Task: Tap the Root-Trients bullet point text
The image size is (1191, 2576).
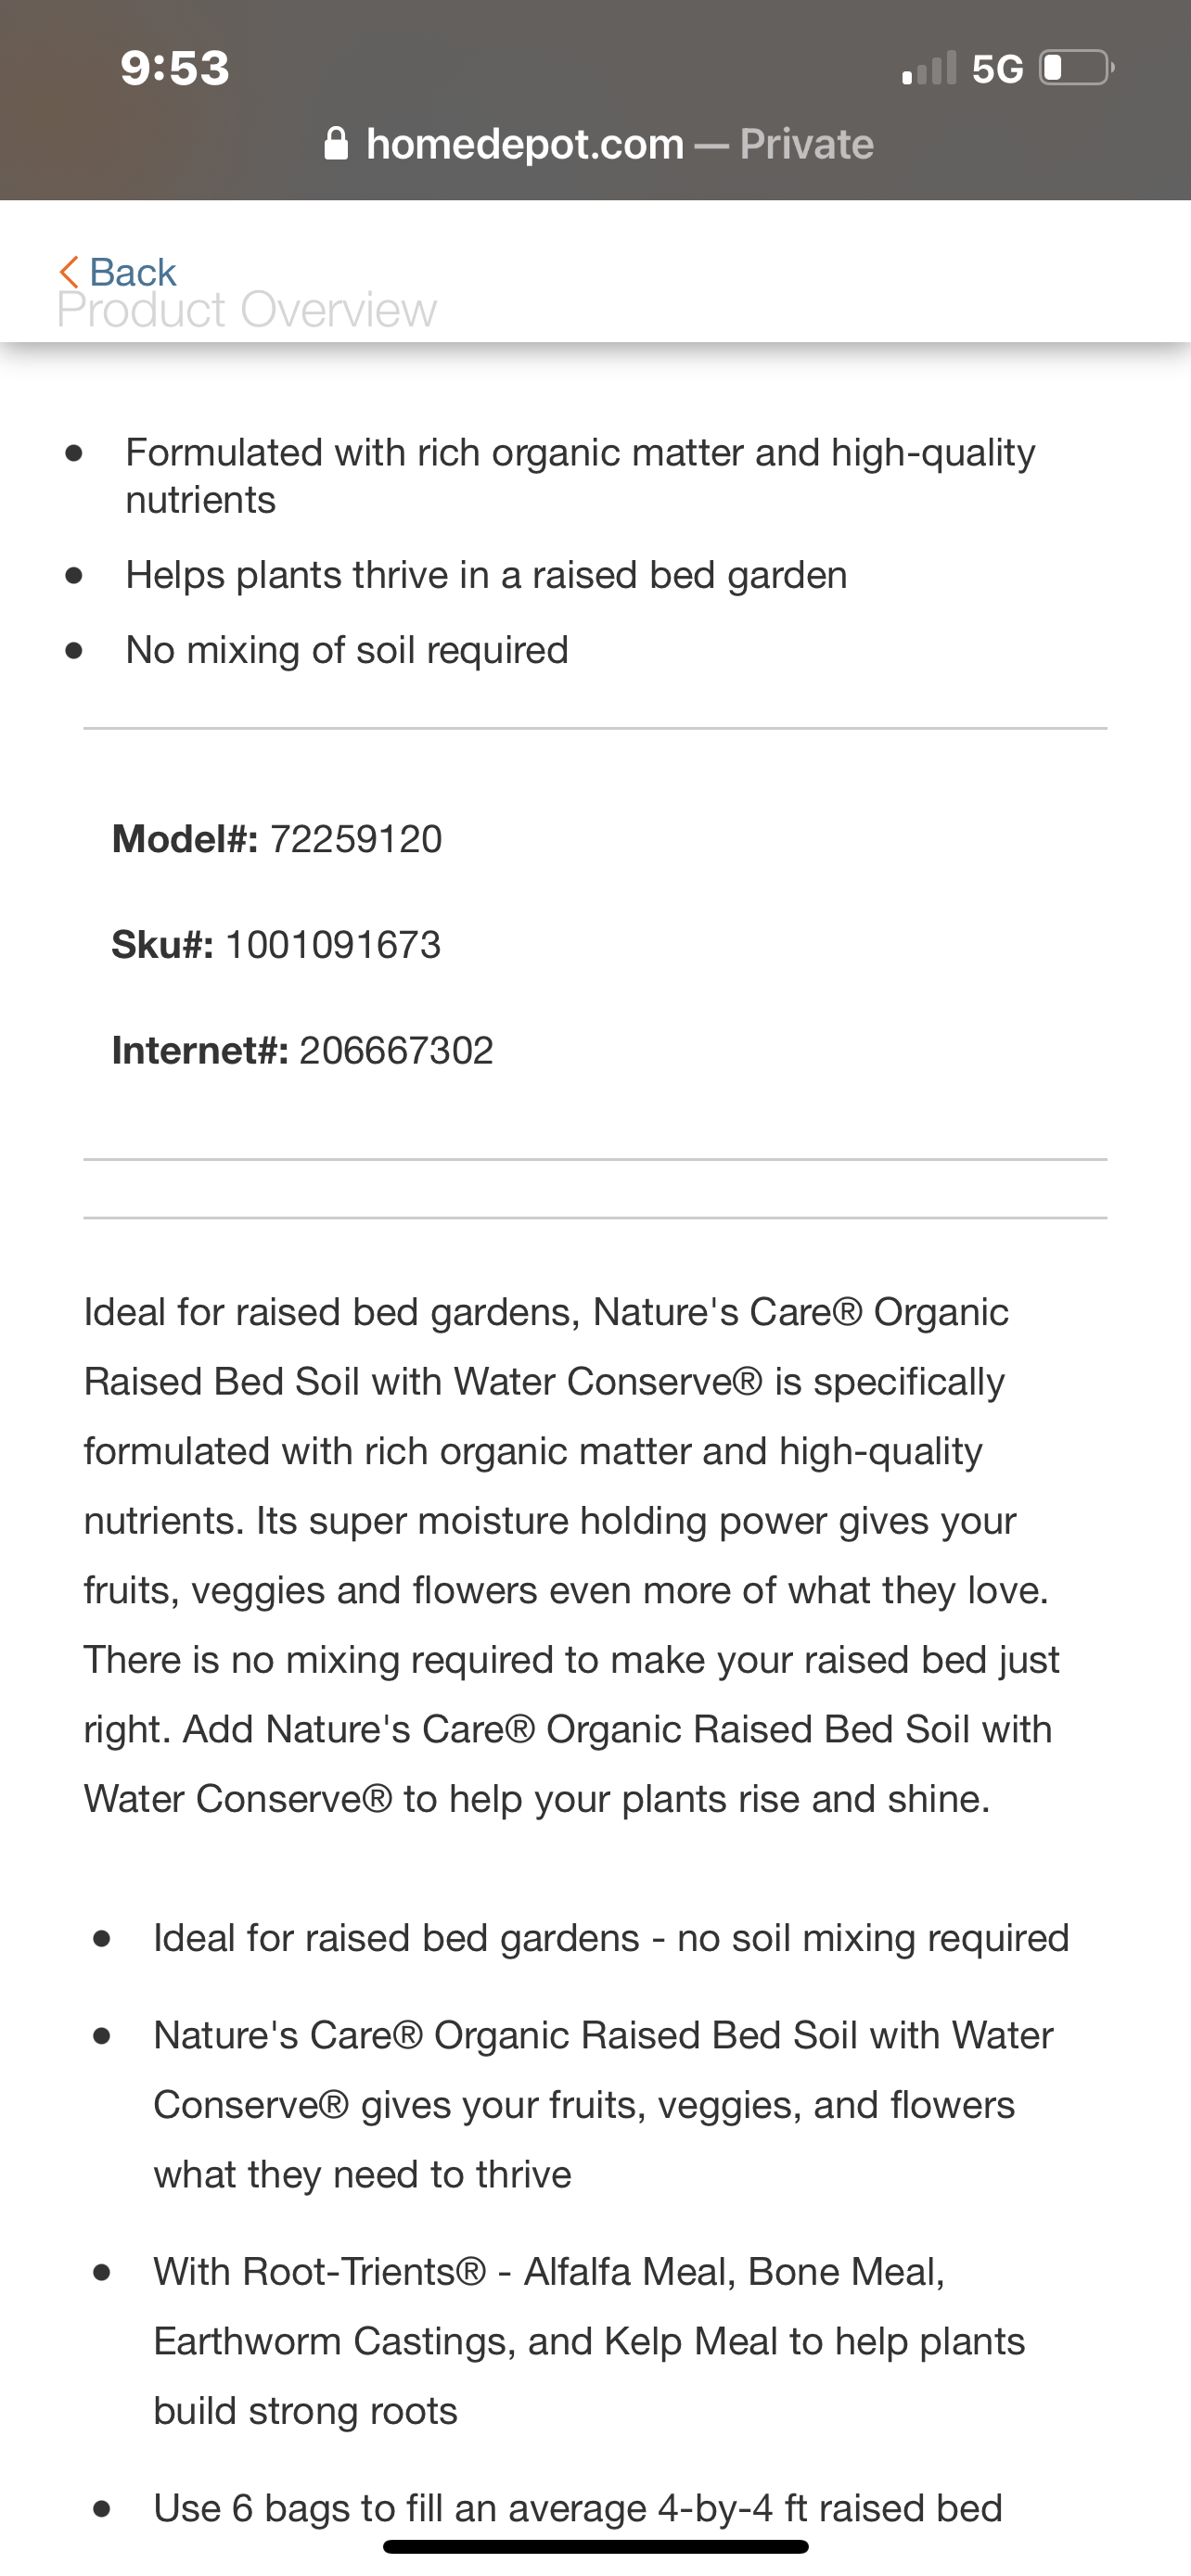Action: click(588, 2341)
